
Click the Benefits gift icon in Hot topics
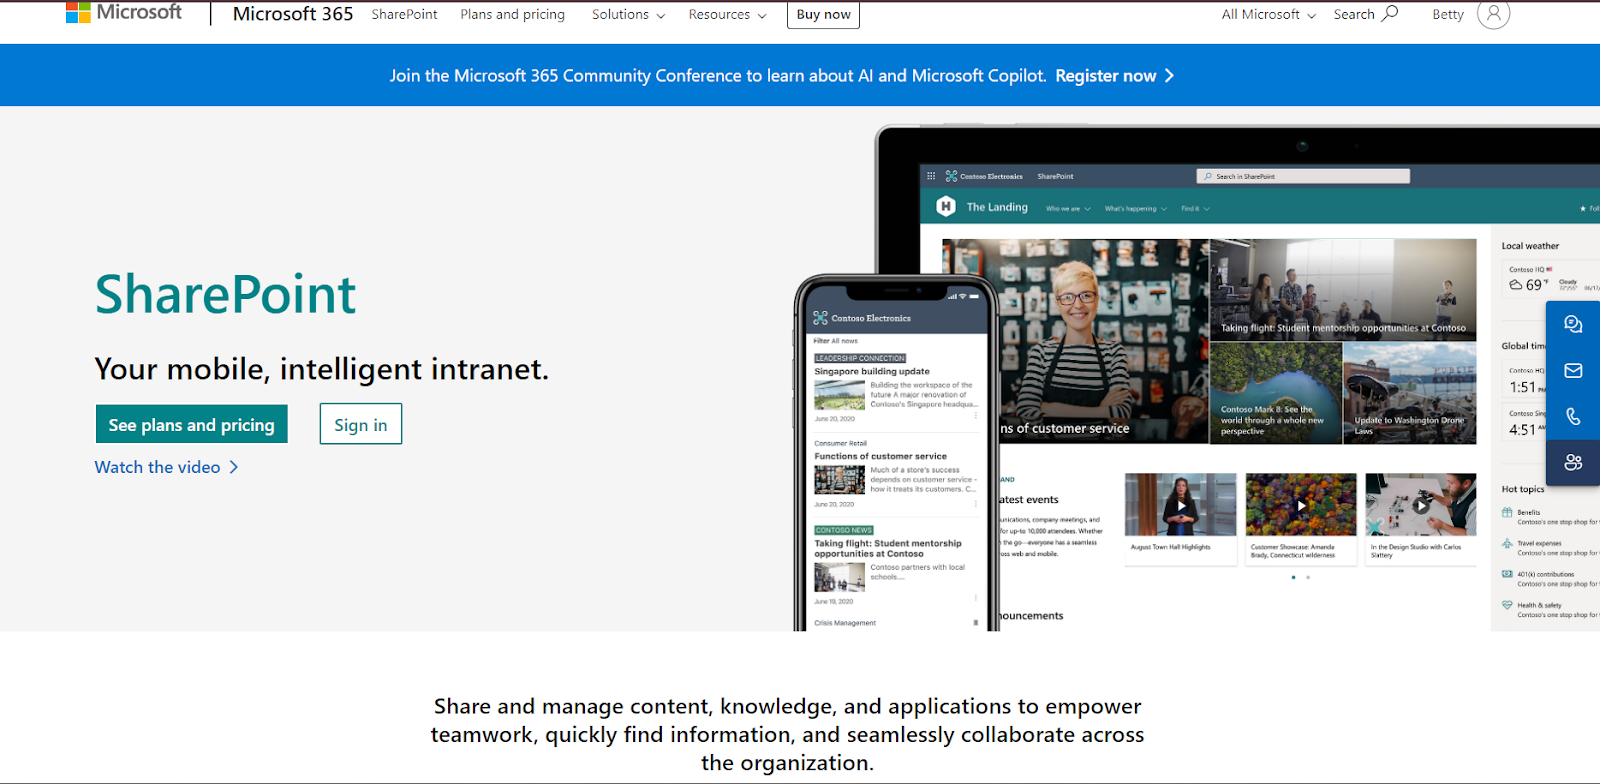click(1507, 513)
